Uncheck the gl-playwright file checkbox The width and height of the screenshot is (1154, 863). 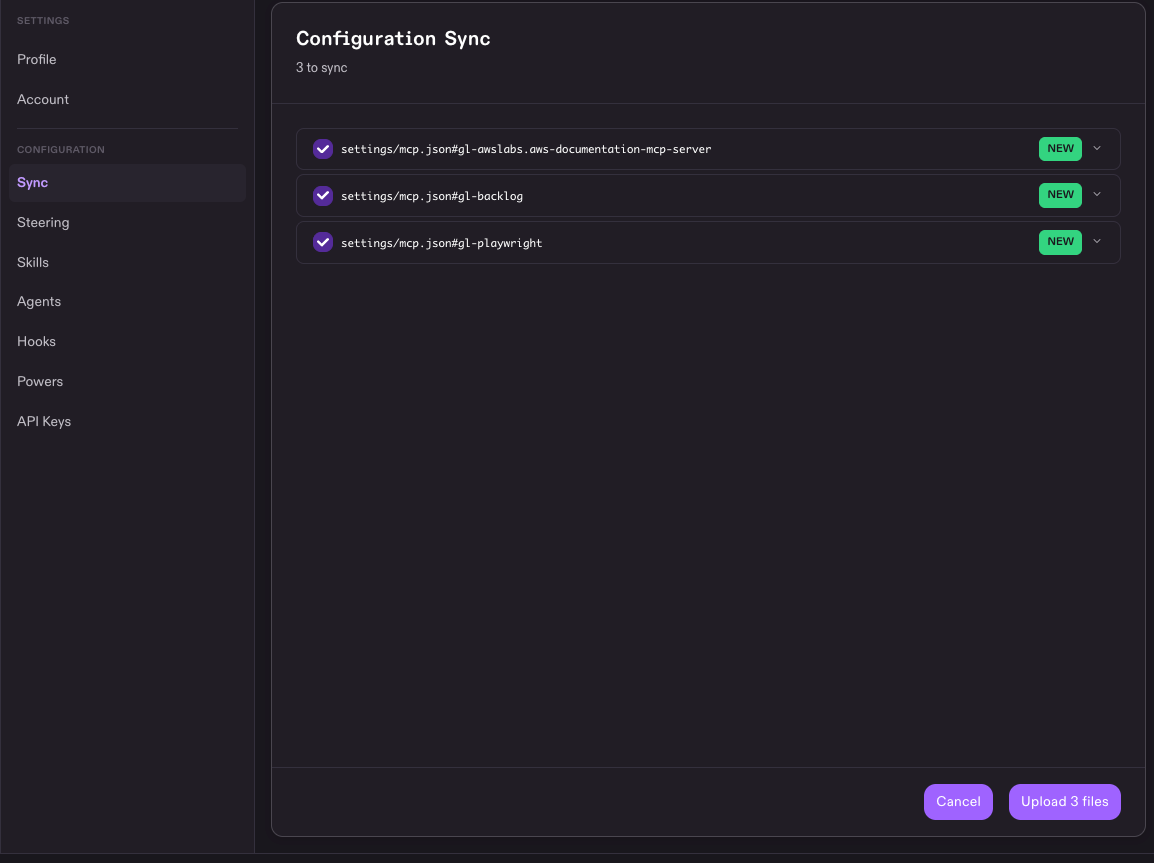pyautogui.click(x=322, y=242)
